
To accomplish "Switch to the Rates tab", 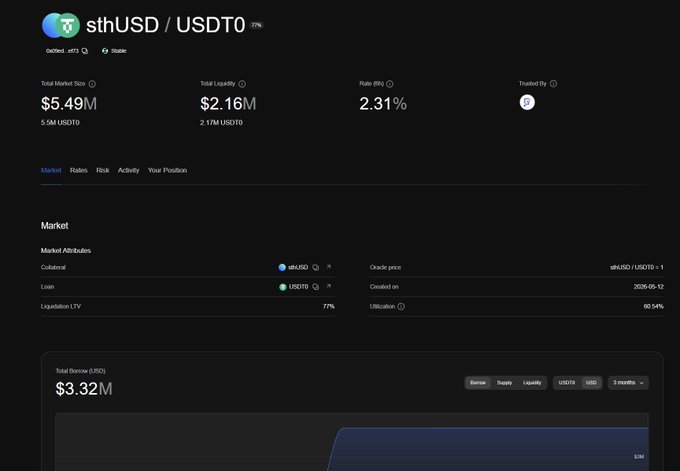I will pos(78,170).
